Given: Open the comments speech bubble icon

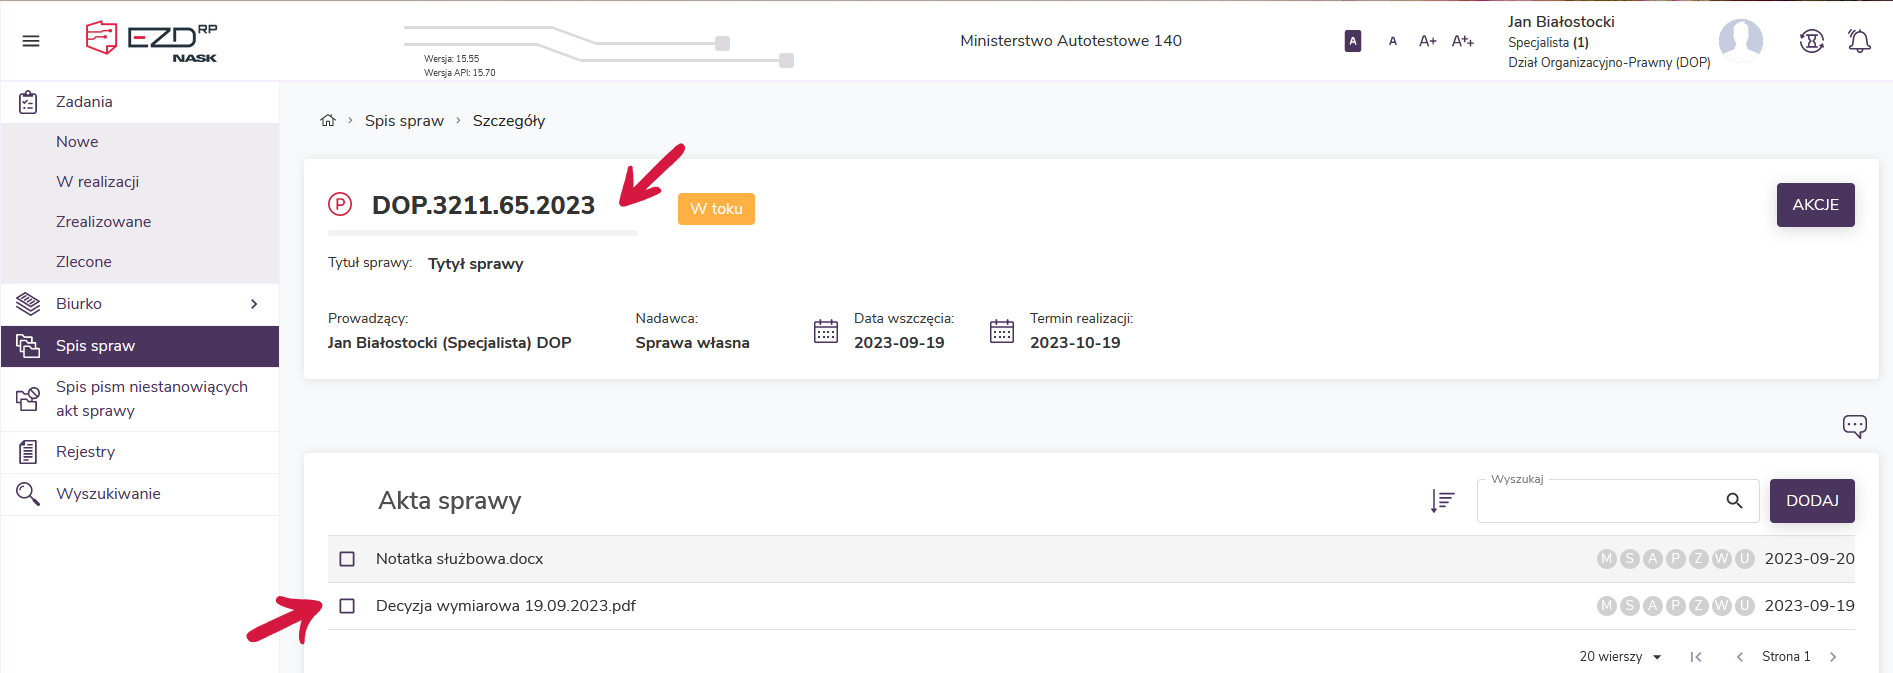Looking at the screenshot, I should (x=1854, y=426).
